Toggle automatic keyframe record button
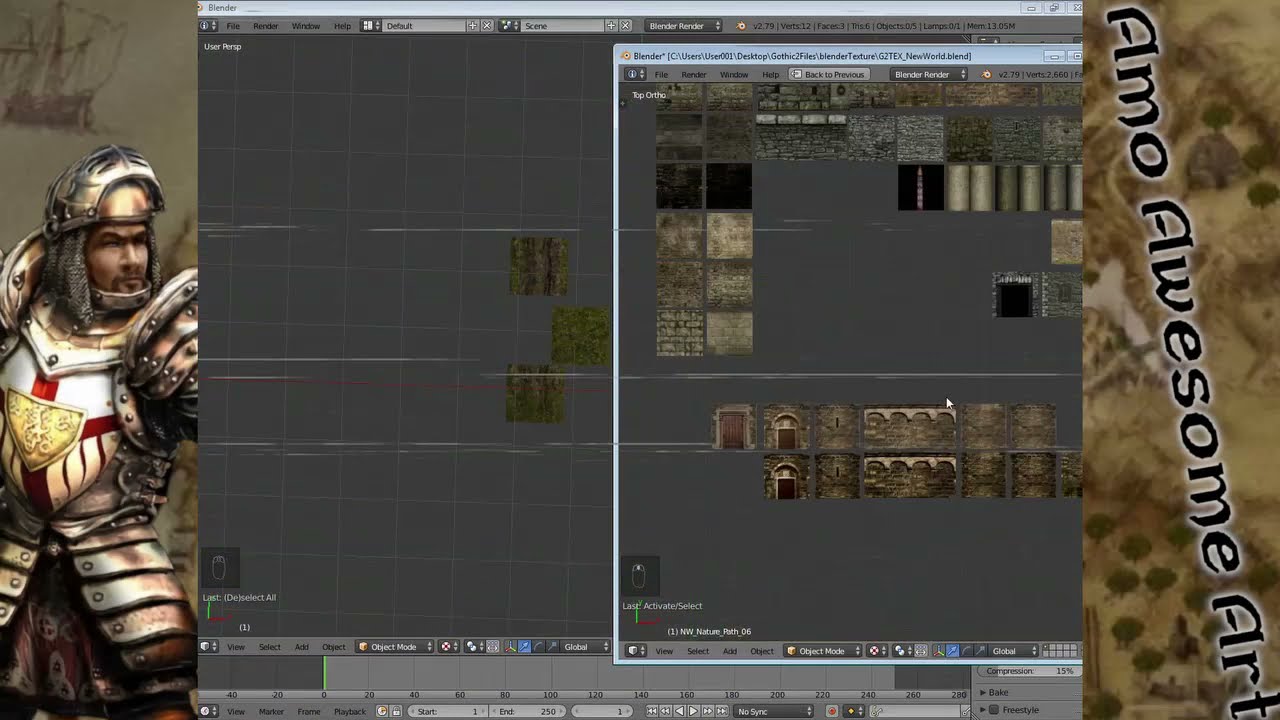 coord(832,712)
